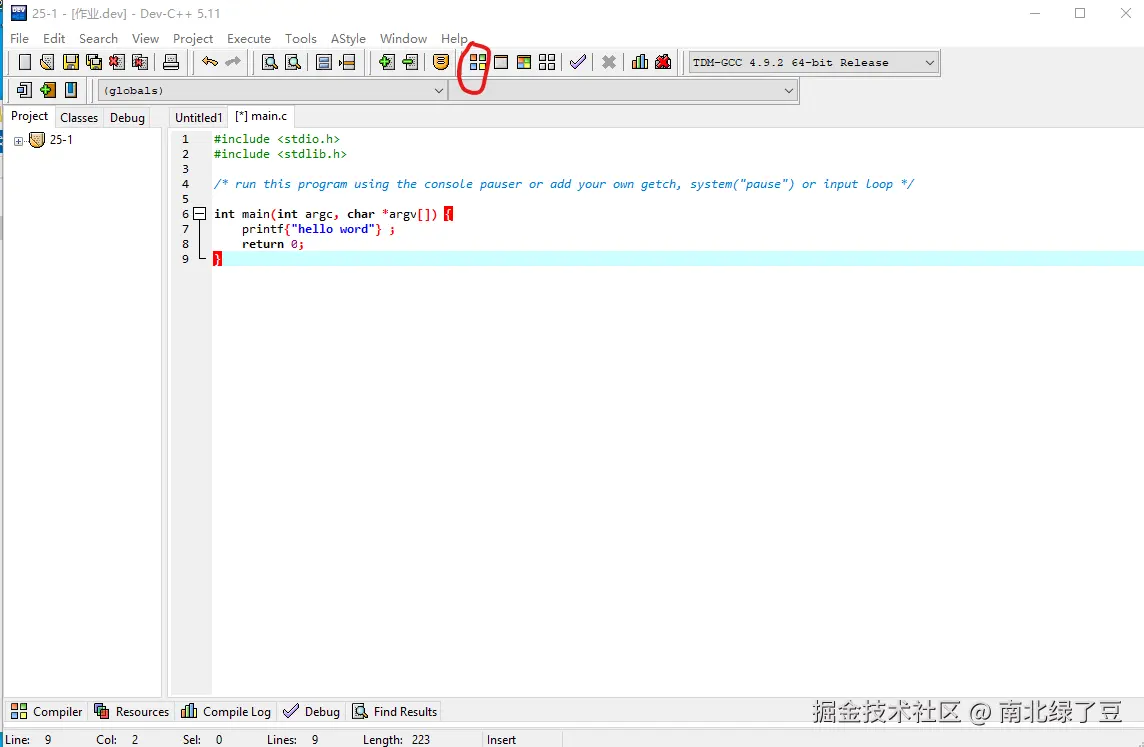Open a project or file
Viewport: 1144px width, 747px height.
click(47, 62)
